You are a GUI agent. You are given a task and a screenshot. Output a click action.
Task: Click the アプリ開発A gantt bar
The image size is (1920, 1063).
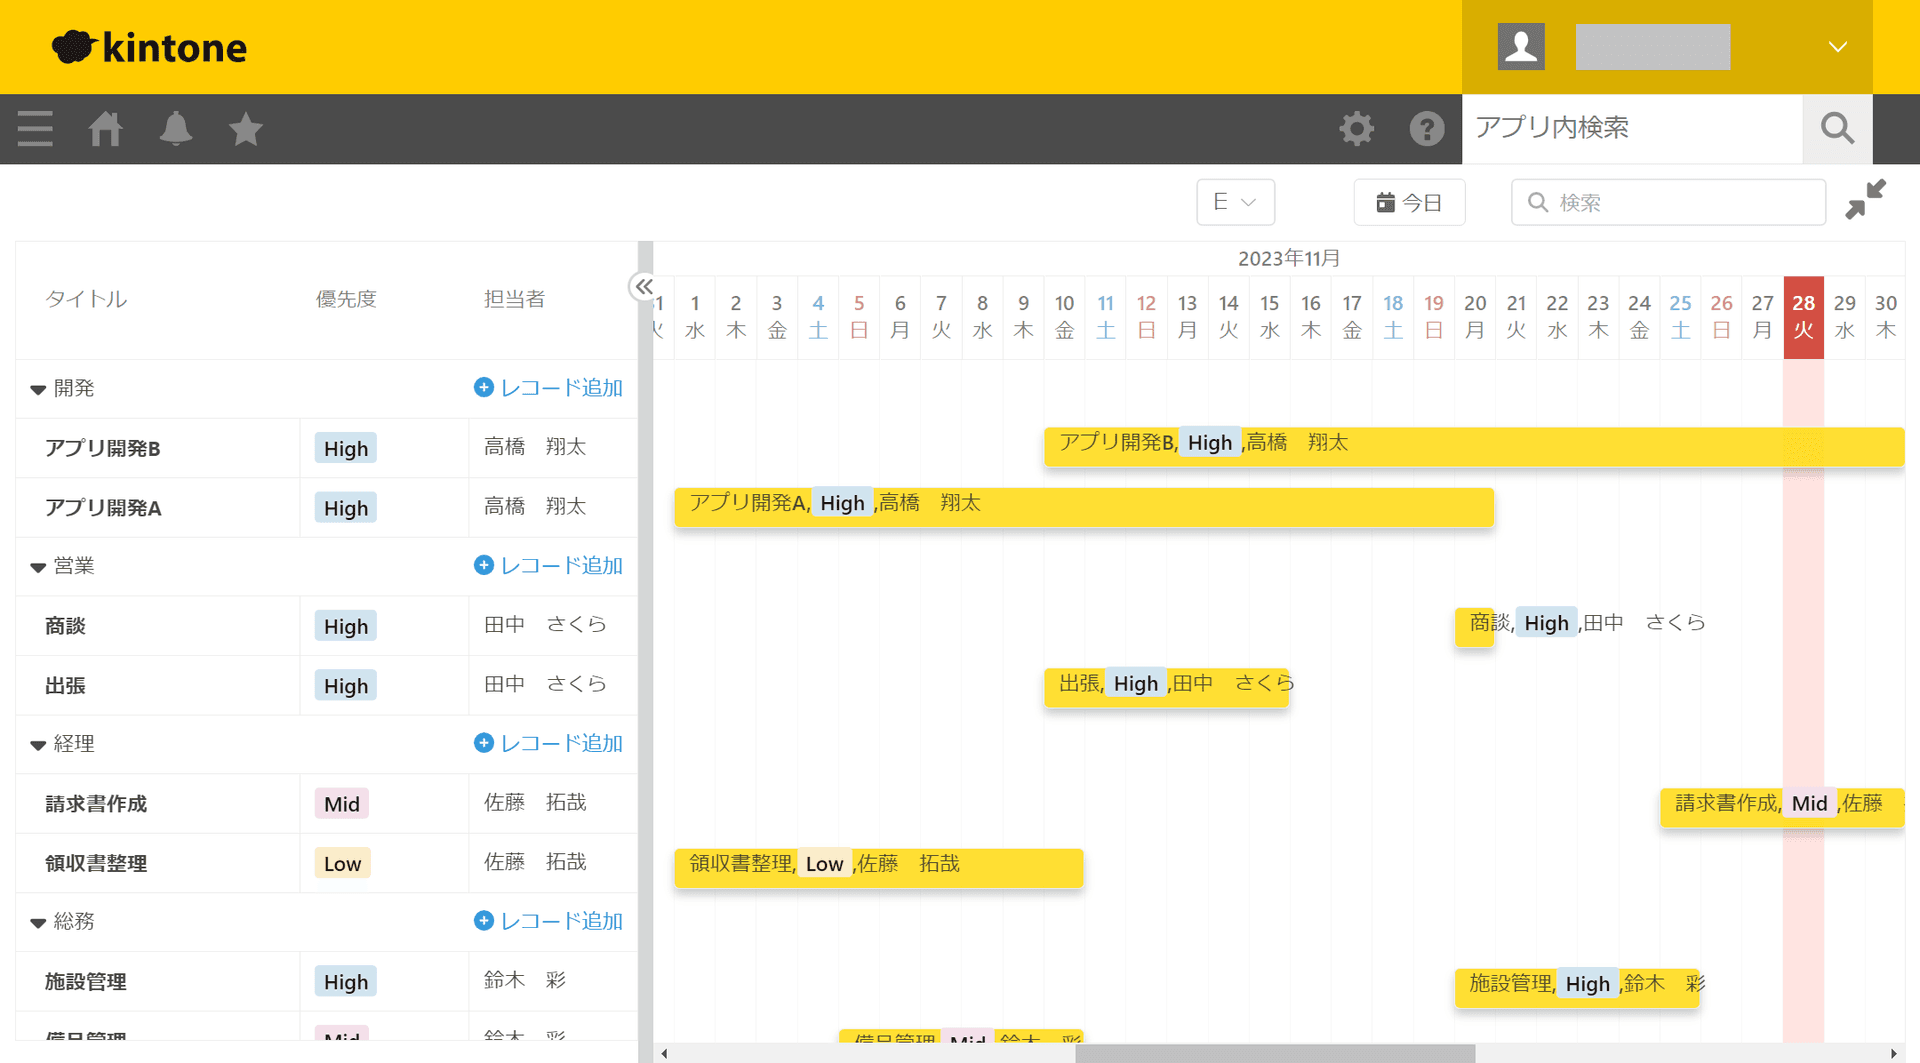[x=1084, y=507]
